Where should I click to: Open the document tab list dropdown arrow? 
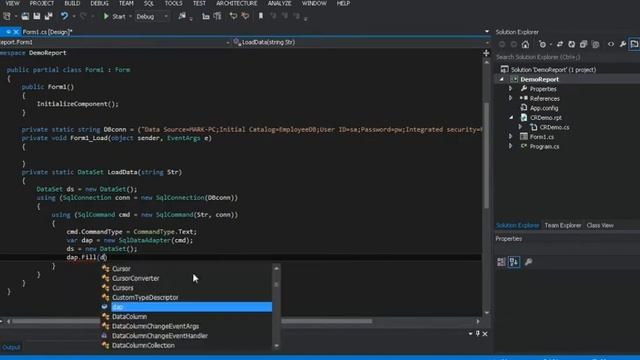click(x=487, y=31)
